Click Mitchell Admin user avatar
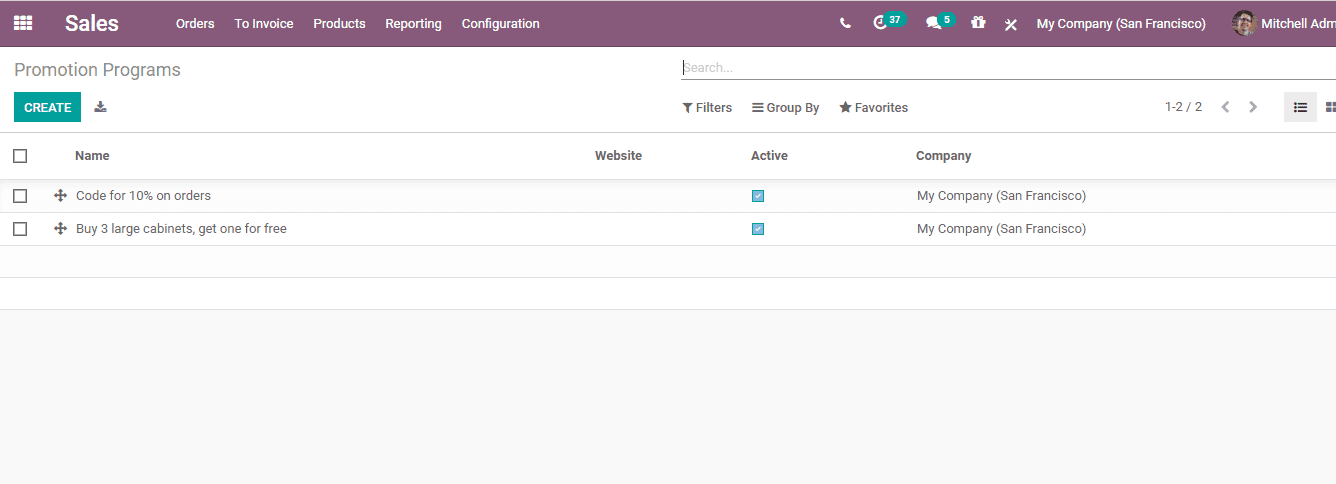This screenshot has width=1336, height=484. 1244,23
